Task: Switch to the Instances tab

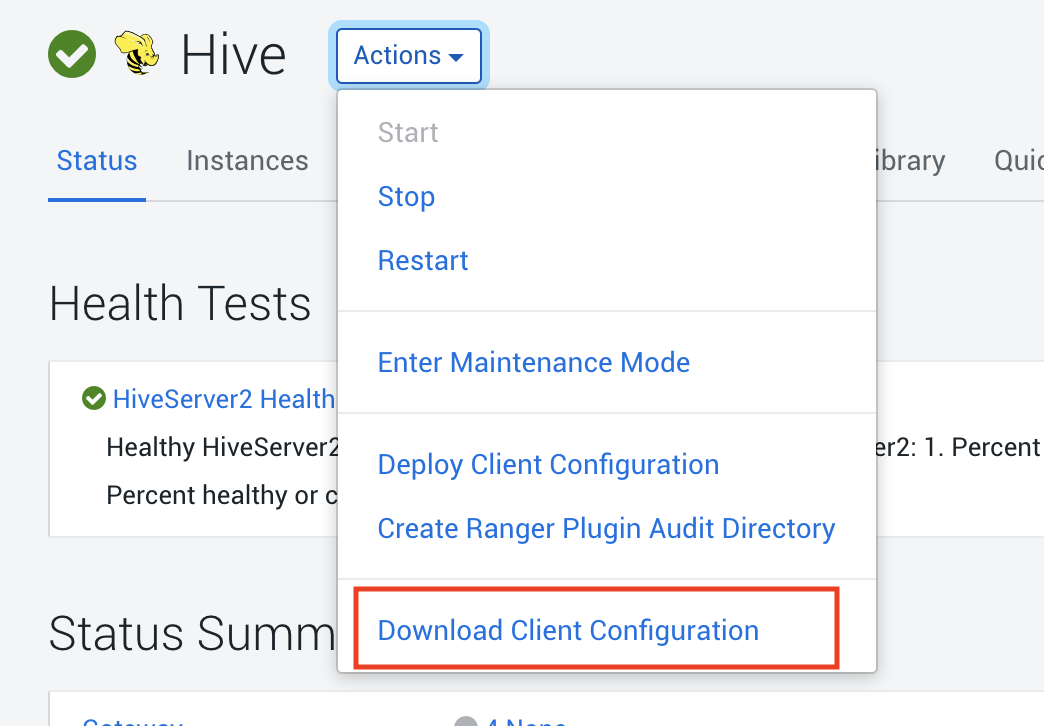Action: (247, 161)
